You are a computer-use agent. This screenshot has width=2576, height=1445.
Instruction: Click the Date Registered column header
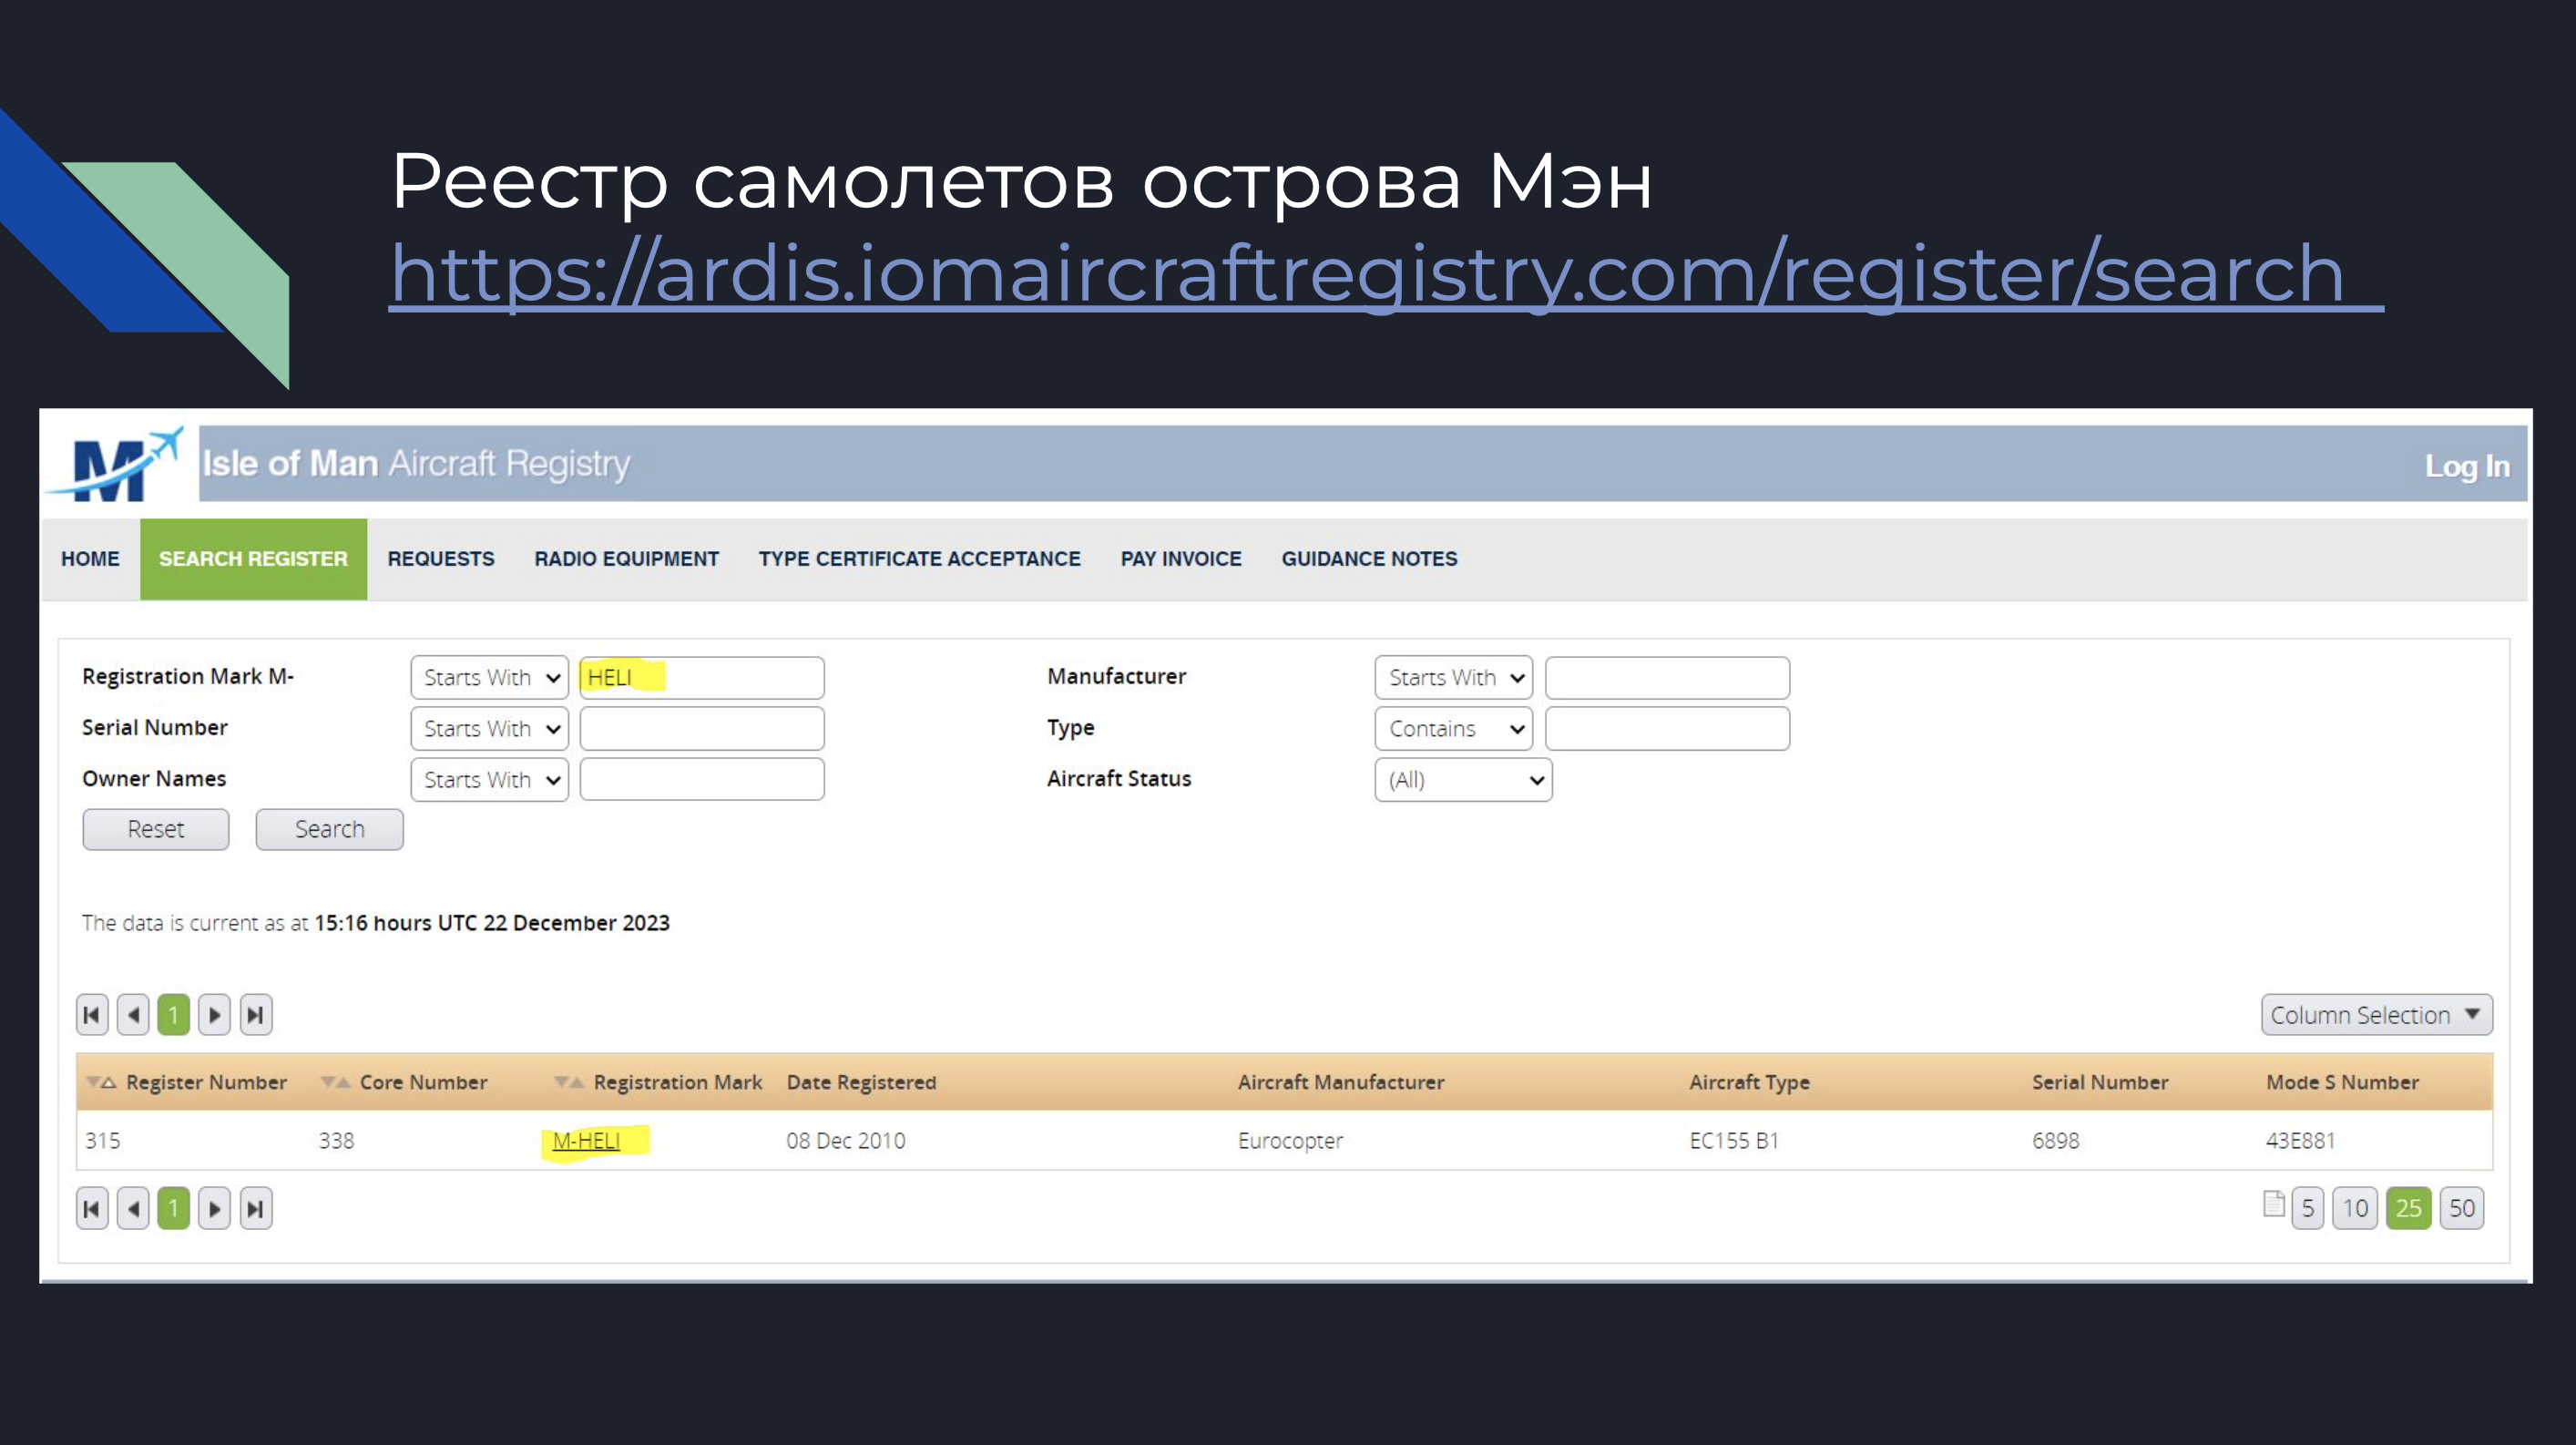pyautogui.click(x=861, y=1082)
